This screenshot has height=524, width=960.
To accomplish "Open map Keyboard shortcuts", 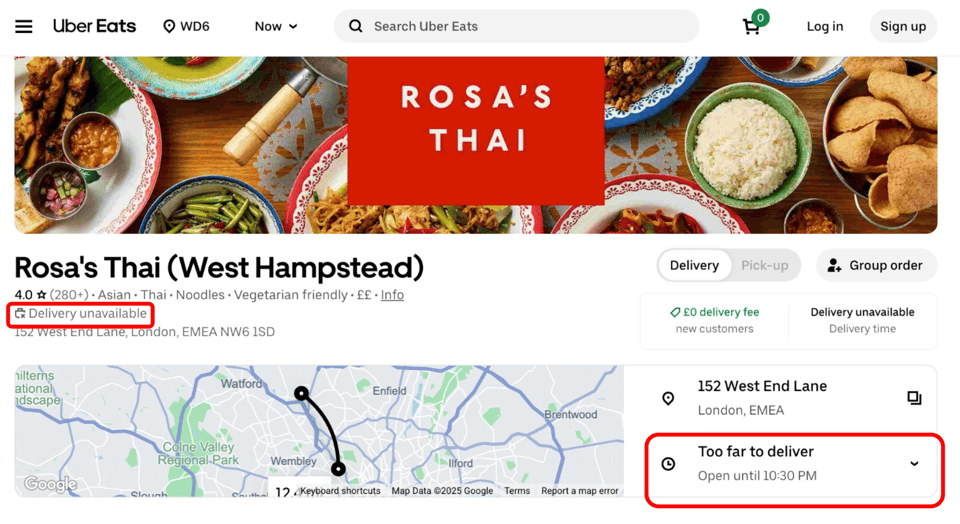I will pyautogui.click(x=340, y=491).
